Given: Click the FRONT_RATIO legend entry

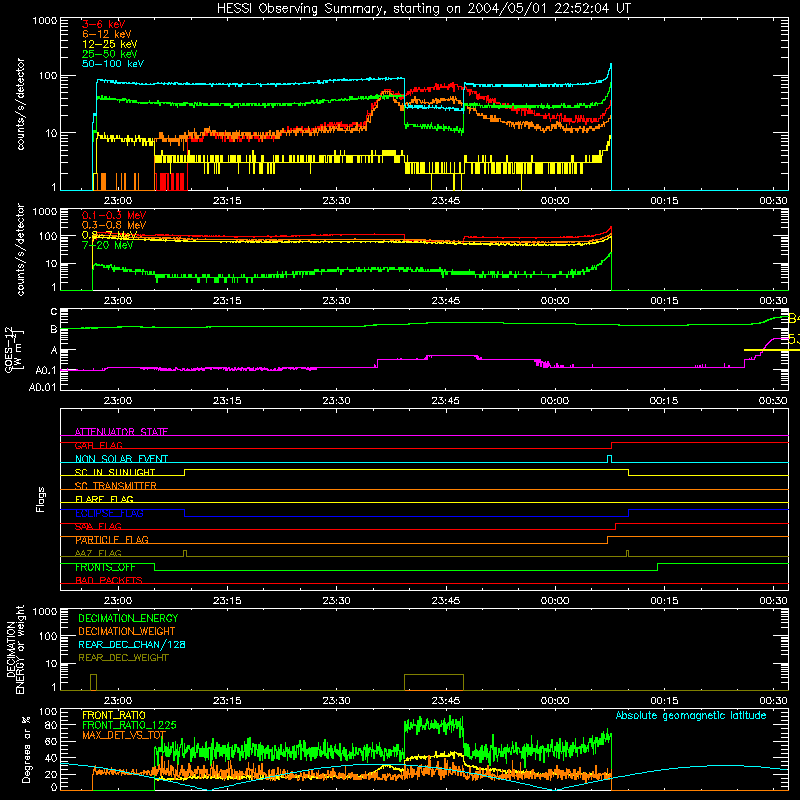Looking at the screenshot, I should (x=114, y=715).
